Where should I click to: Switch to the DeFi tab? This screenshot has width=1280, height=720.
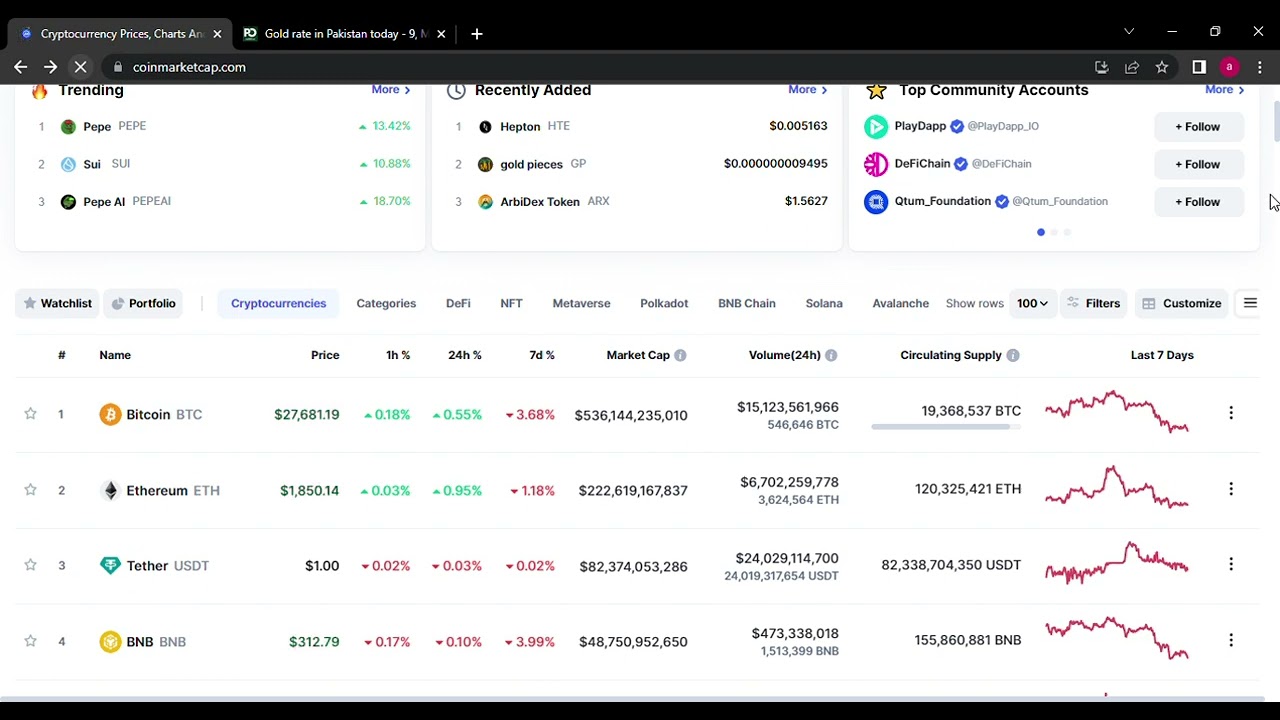click(458, 303)
